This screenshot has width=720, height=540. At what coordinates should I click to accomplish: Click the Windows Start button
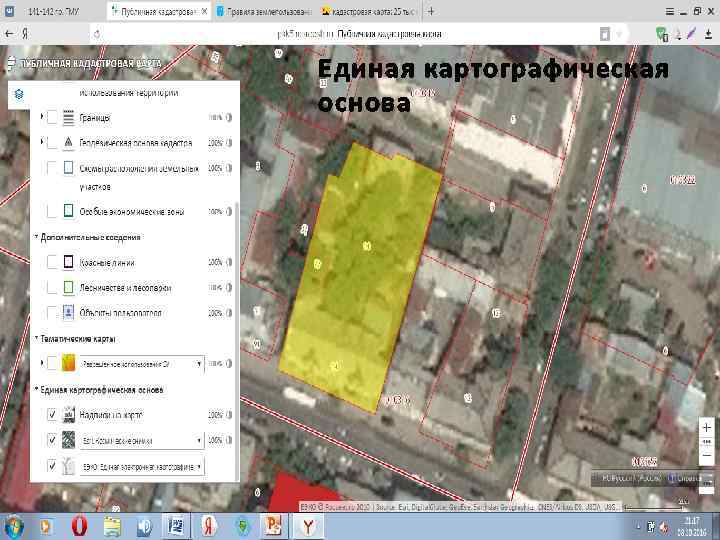[x=14, y=527]
